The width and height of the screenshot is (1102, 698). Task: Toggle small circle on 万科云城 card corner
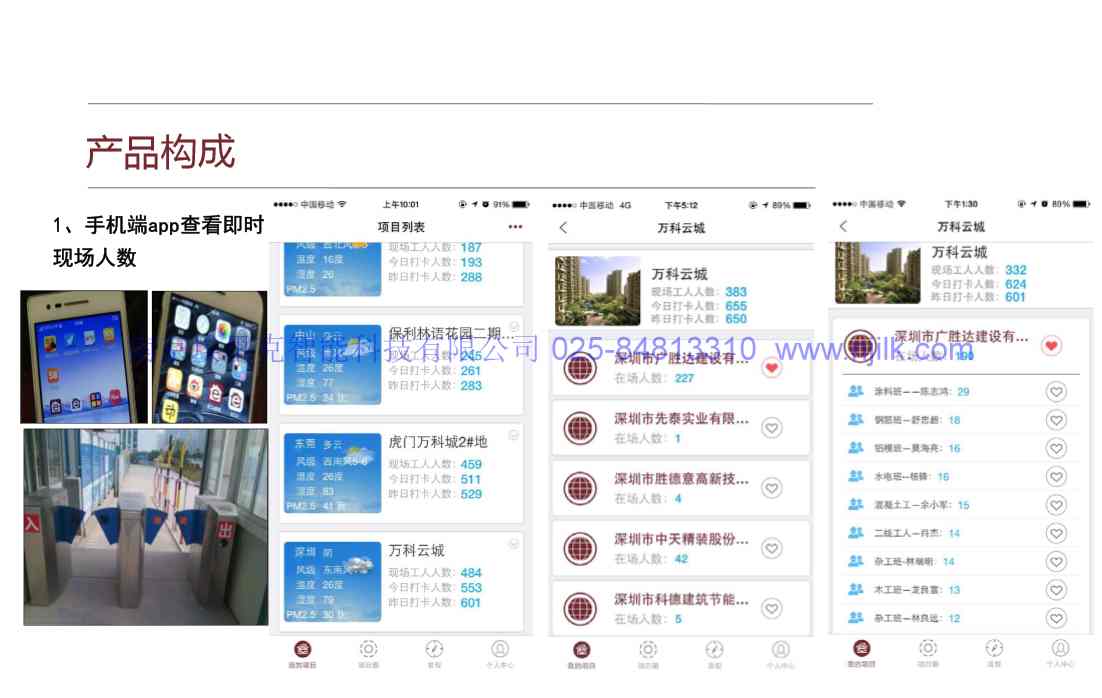[x=514, y=543]
